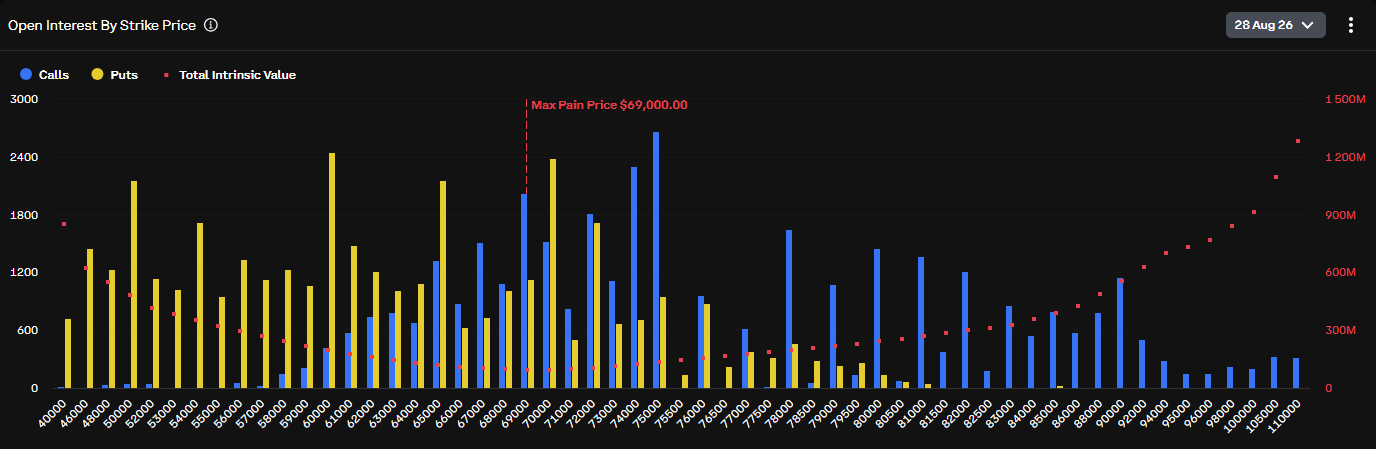The image size is (1376, 449).
Task: Select the Puts bar at strike 70000
Action: point(553,273)
